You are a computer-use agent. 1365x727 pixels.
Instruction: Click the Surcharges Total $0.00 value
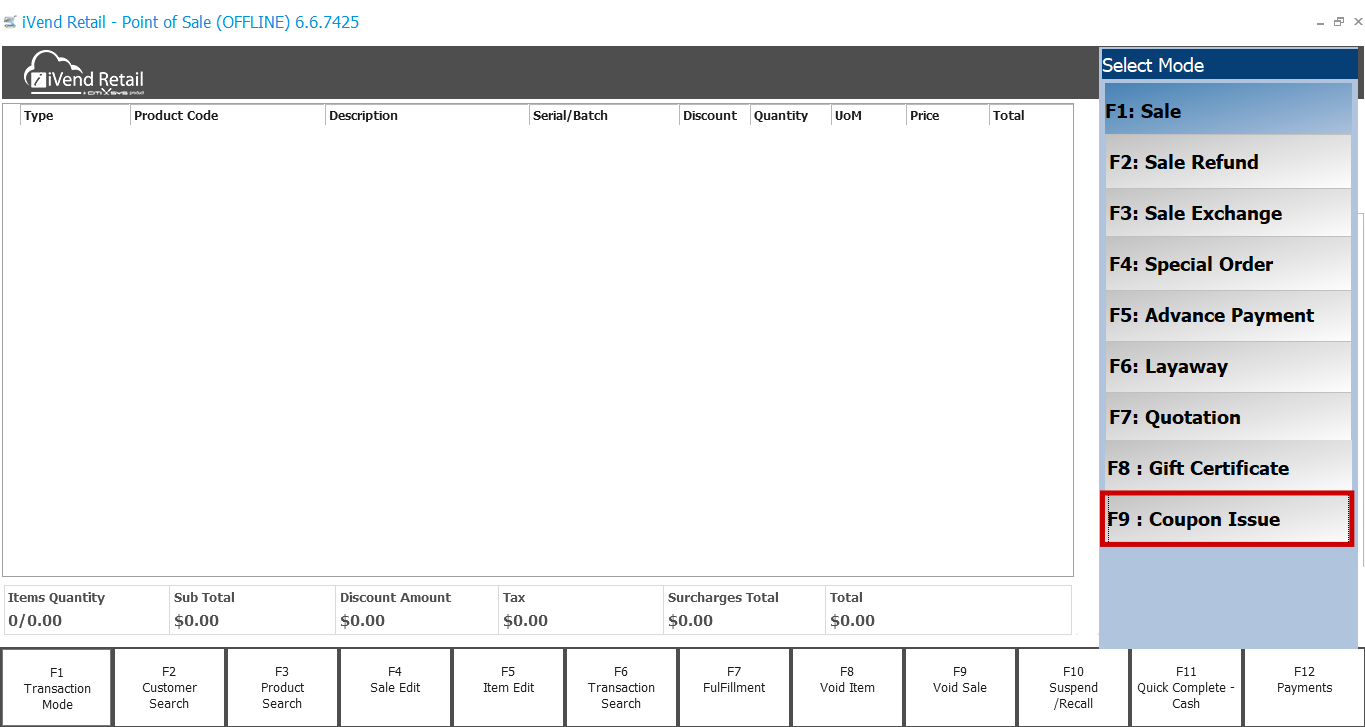point(690,621)
